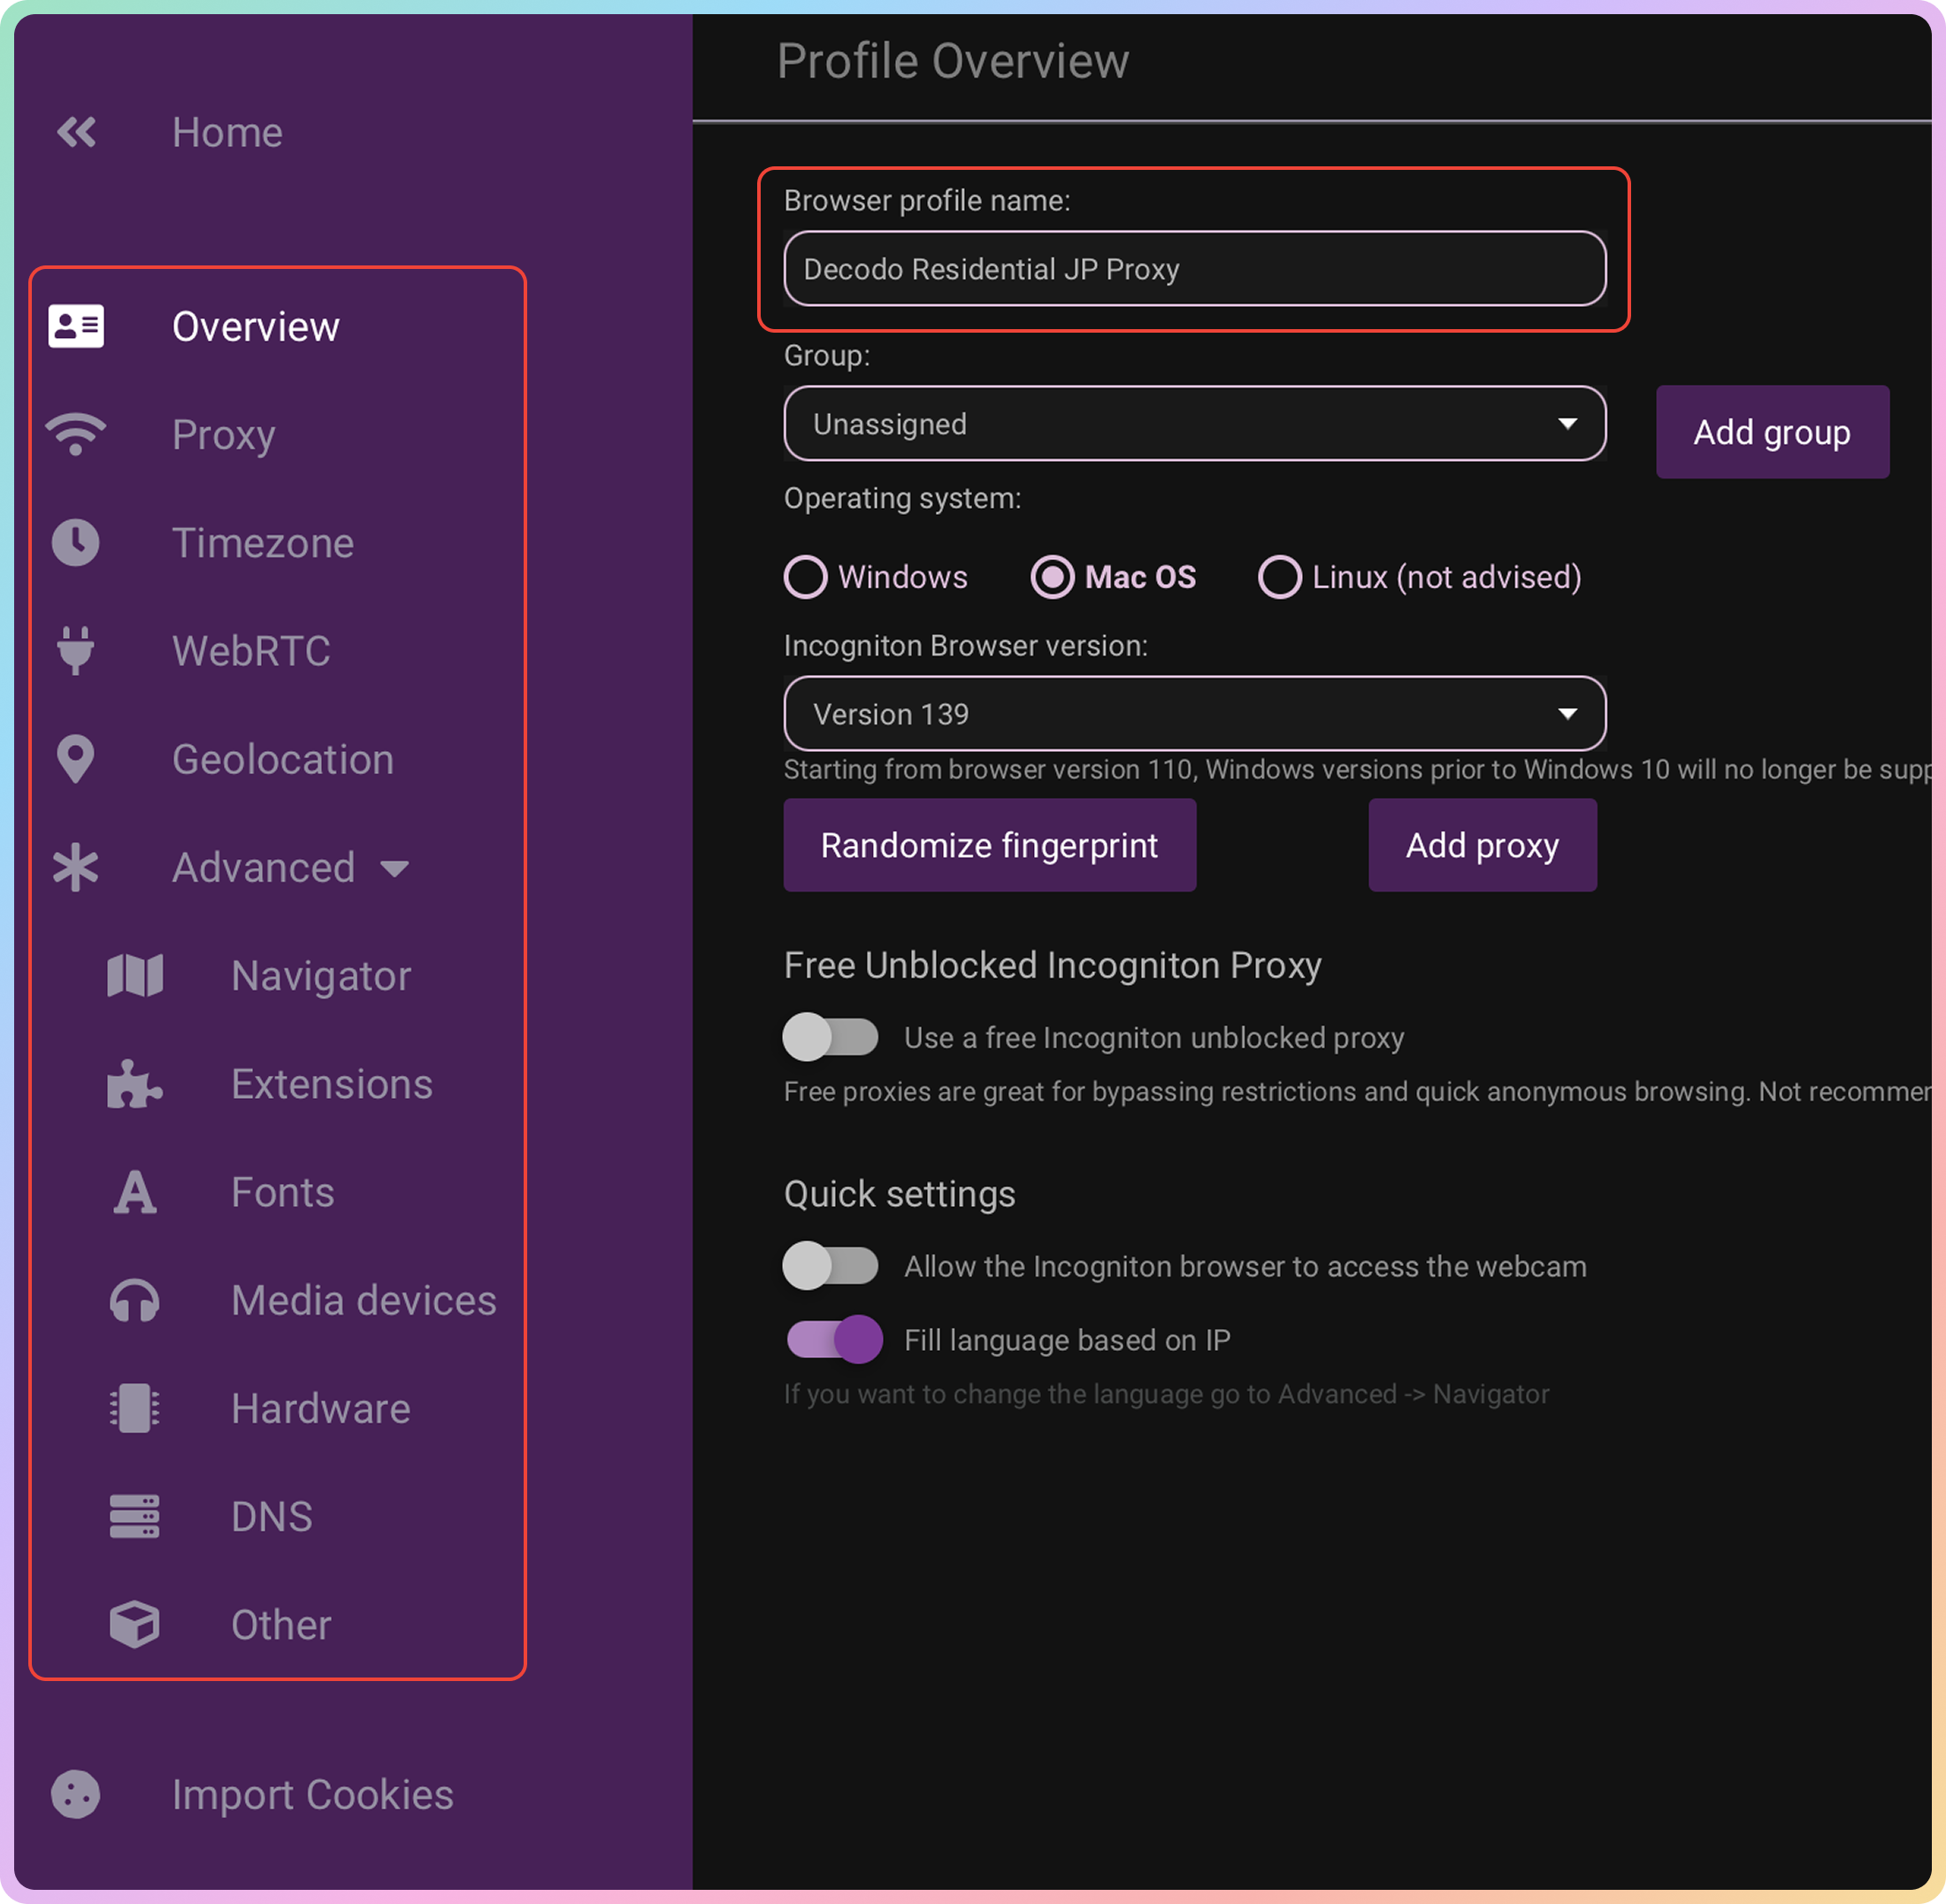
Task: Select the Windows operating system radio
Action: click(x=806, y=577)
